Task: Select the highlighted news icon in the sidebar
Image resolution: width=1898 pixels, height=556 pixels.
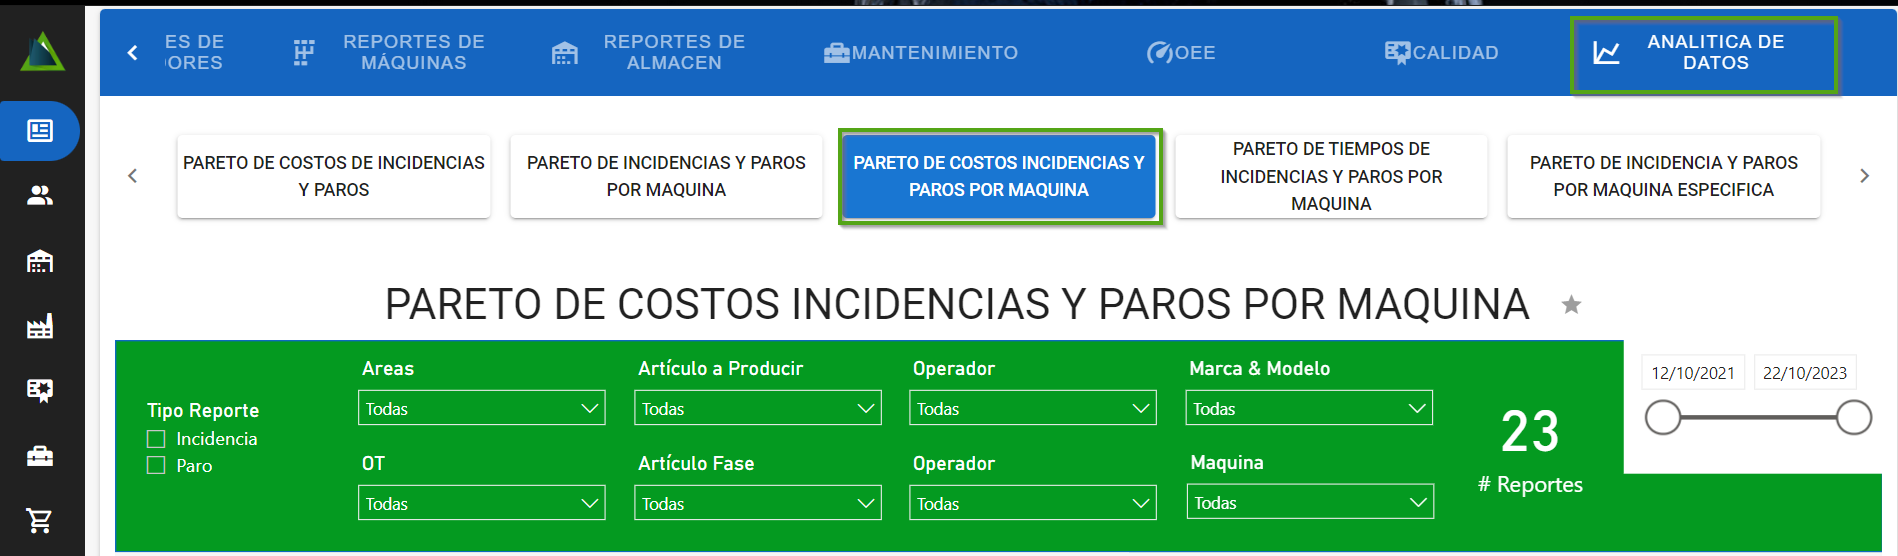Action: (40, 131)
